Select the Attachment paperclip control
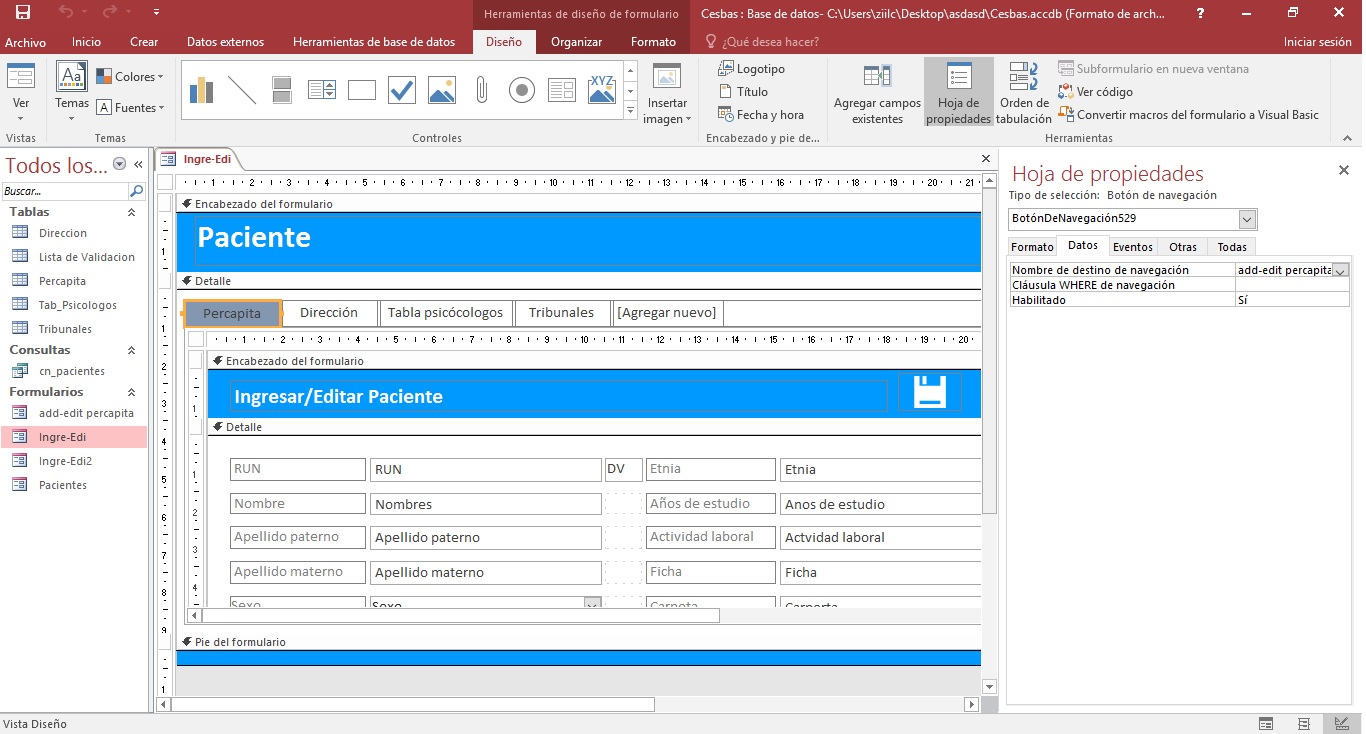Image resolution: width=1366 pixels, height=734 pixels. [x=482, y=90]
